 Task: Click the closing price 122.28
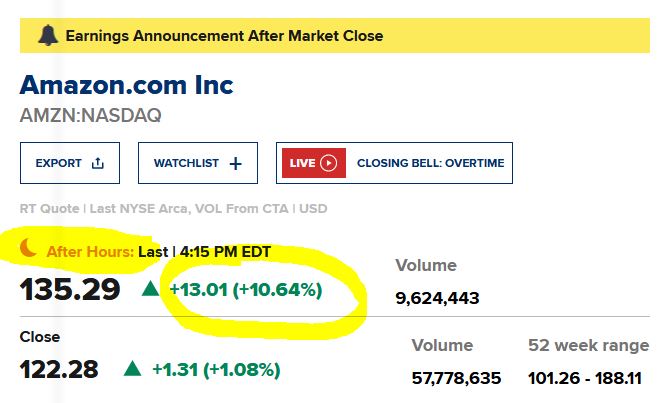click(59, 370)
